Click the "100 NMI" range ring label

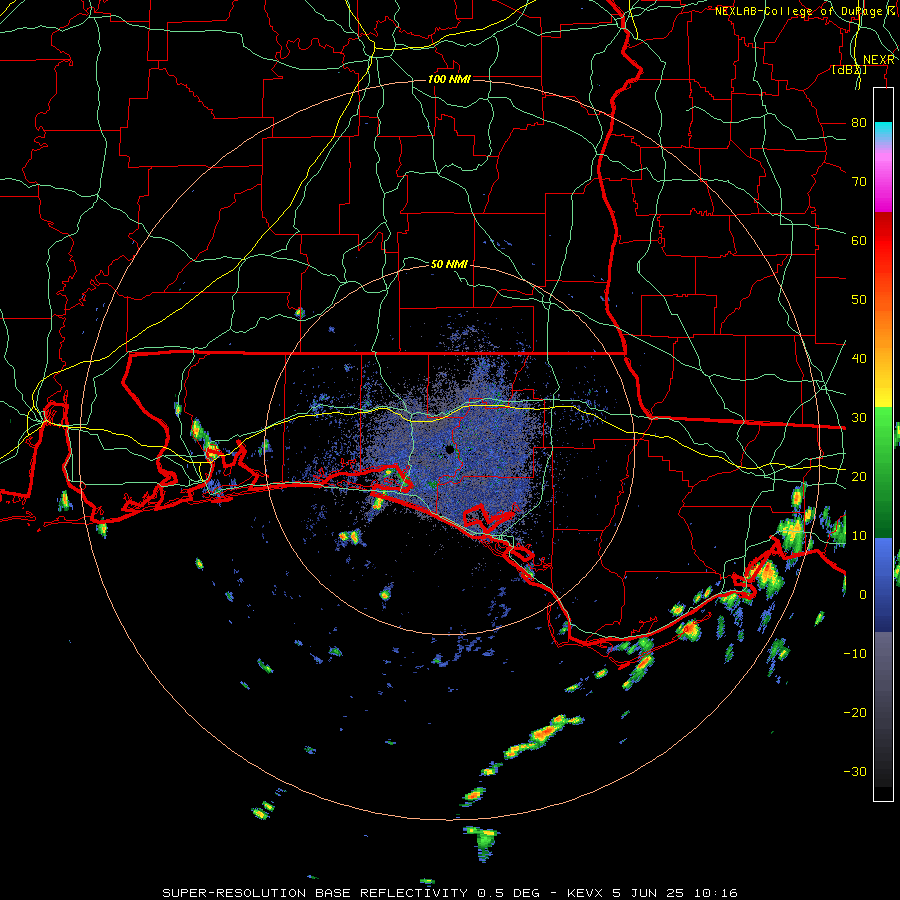point(449,79)
